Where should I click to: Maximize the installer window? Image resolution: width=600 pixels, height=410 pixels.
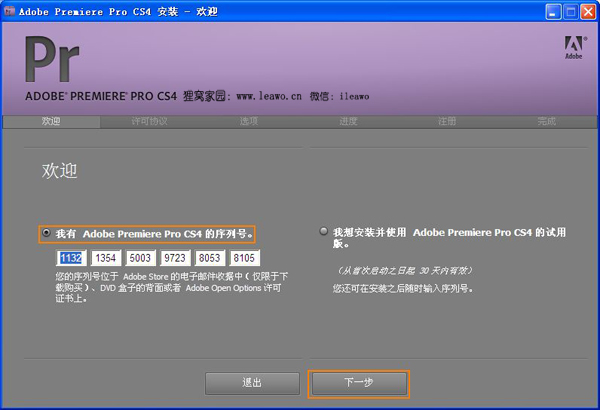point(571,12)
